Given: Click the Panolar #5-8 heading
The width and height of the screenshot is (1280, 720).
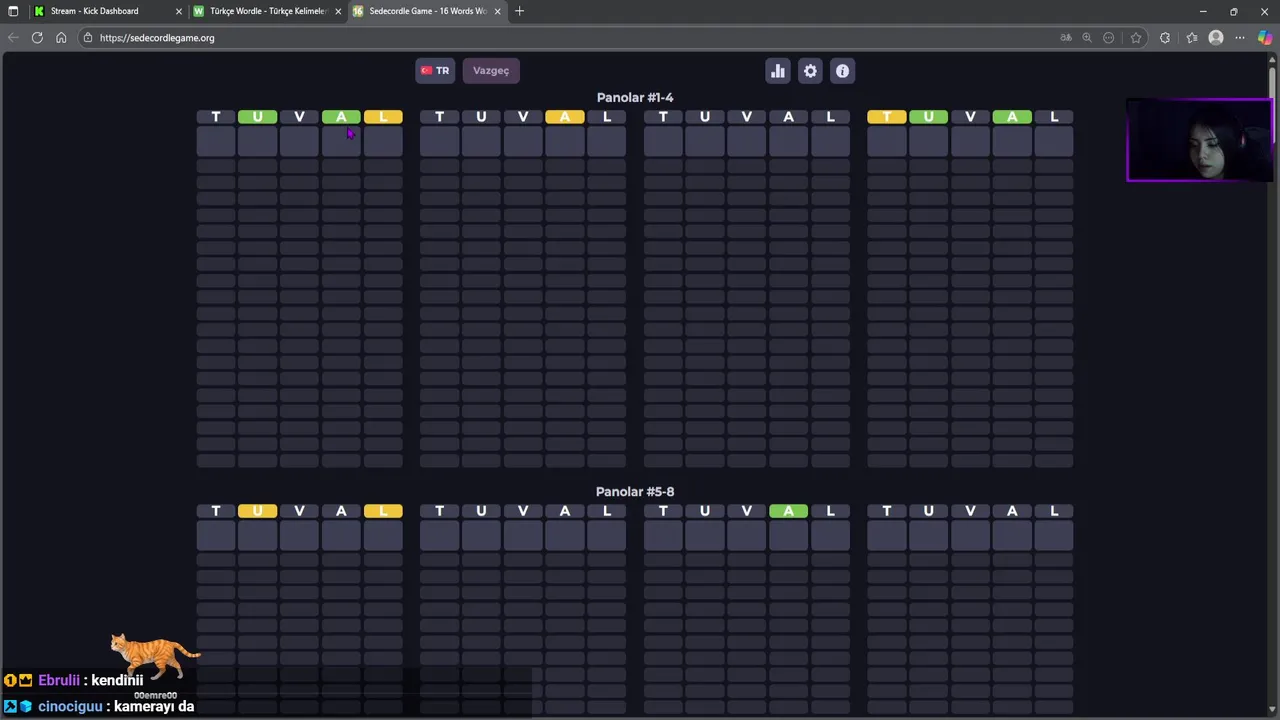Looking at the screenshot, I should [635, 491].
